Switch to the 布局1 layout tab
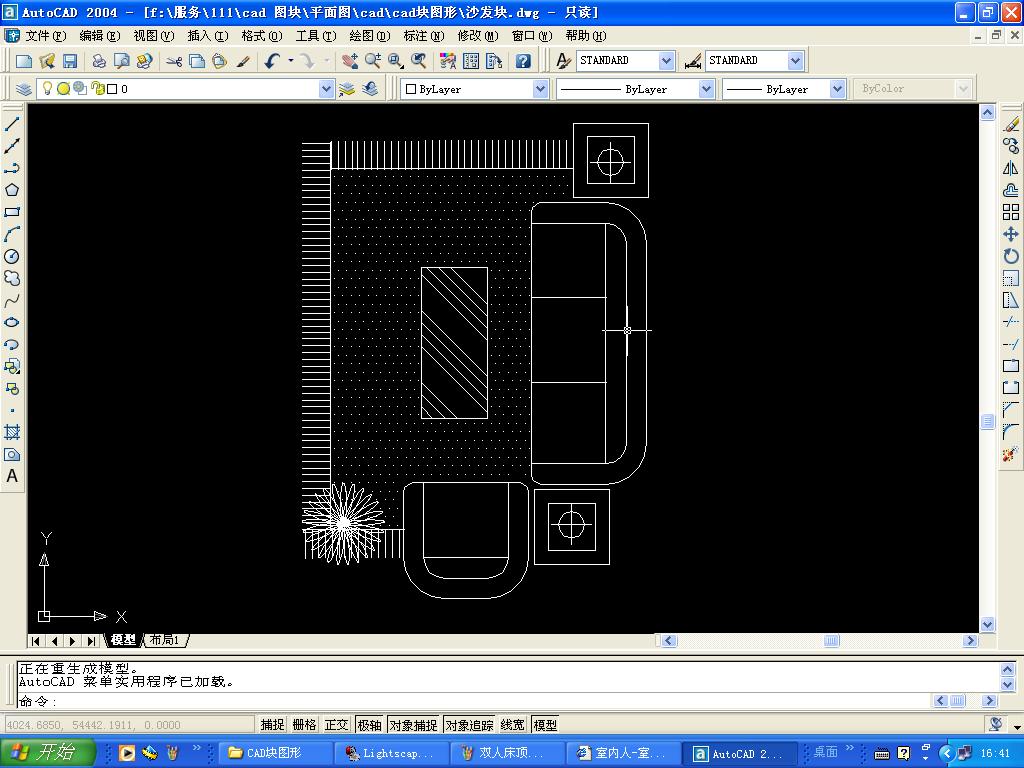Screen dimensions: 1024x768 [164, 640]
